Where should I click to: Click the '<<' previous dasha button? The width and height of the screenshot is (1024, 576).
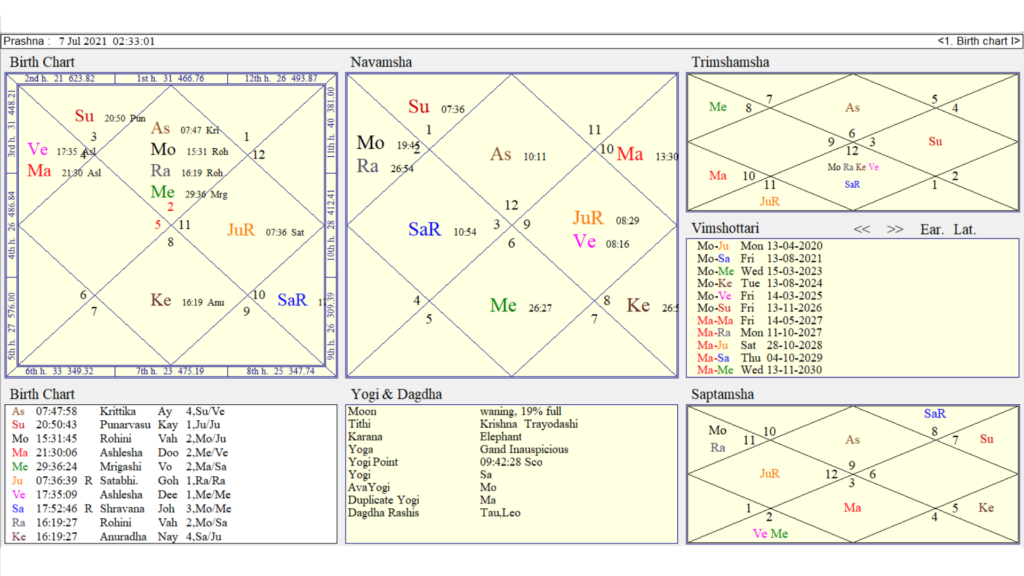pos(861,229)
